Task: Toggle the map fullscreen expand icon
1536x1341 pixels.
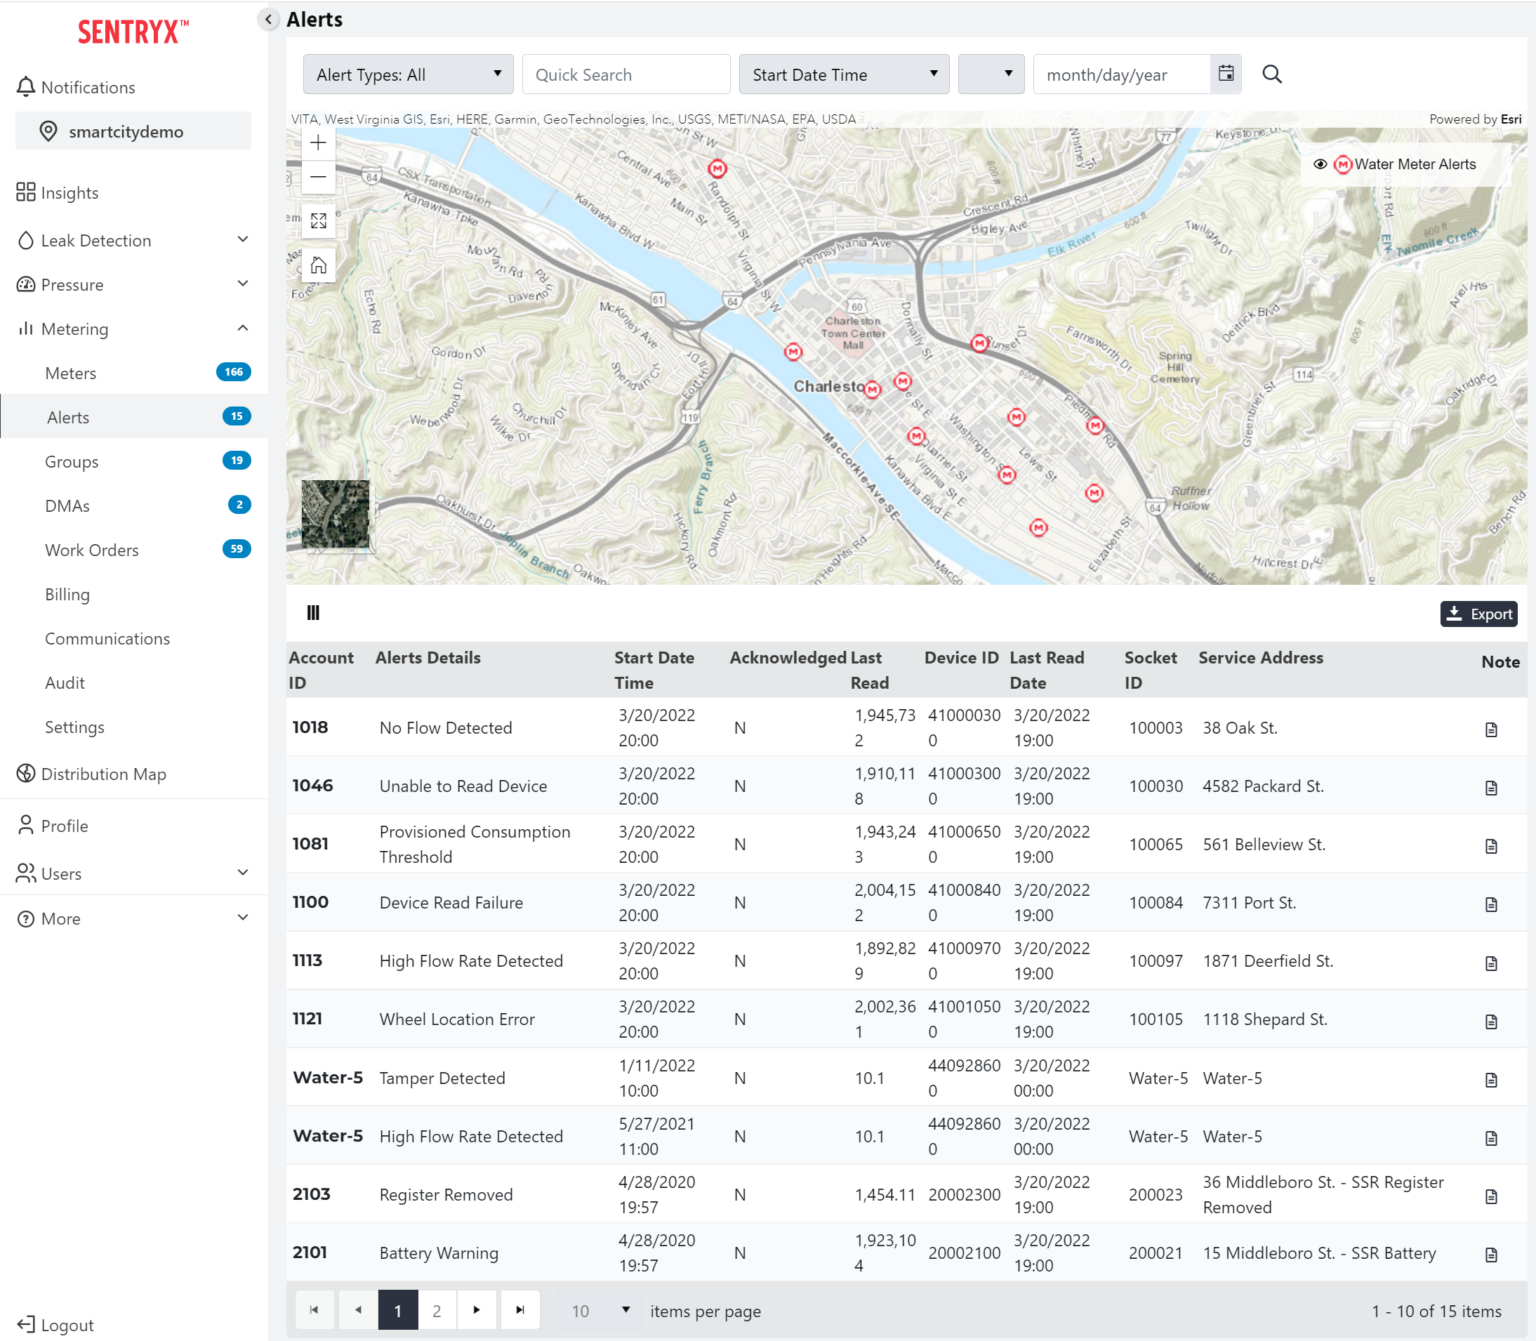Action: pos(318,221)
